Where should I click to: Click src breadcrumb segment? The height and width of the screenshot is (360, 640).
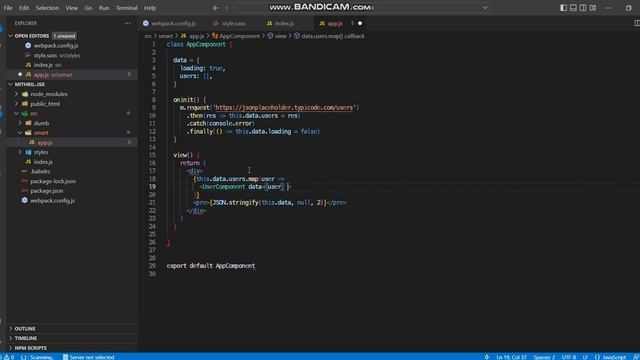(x=148, y=36)
